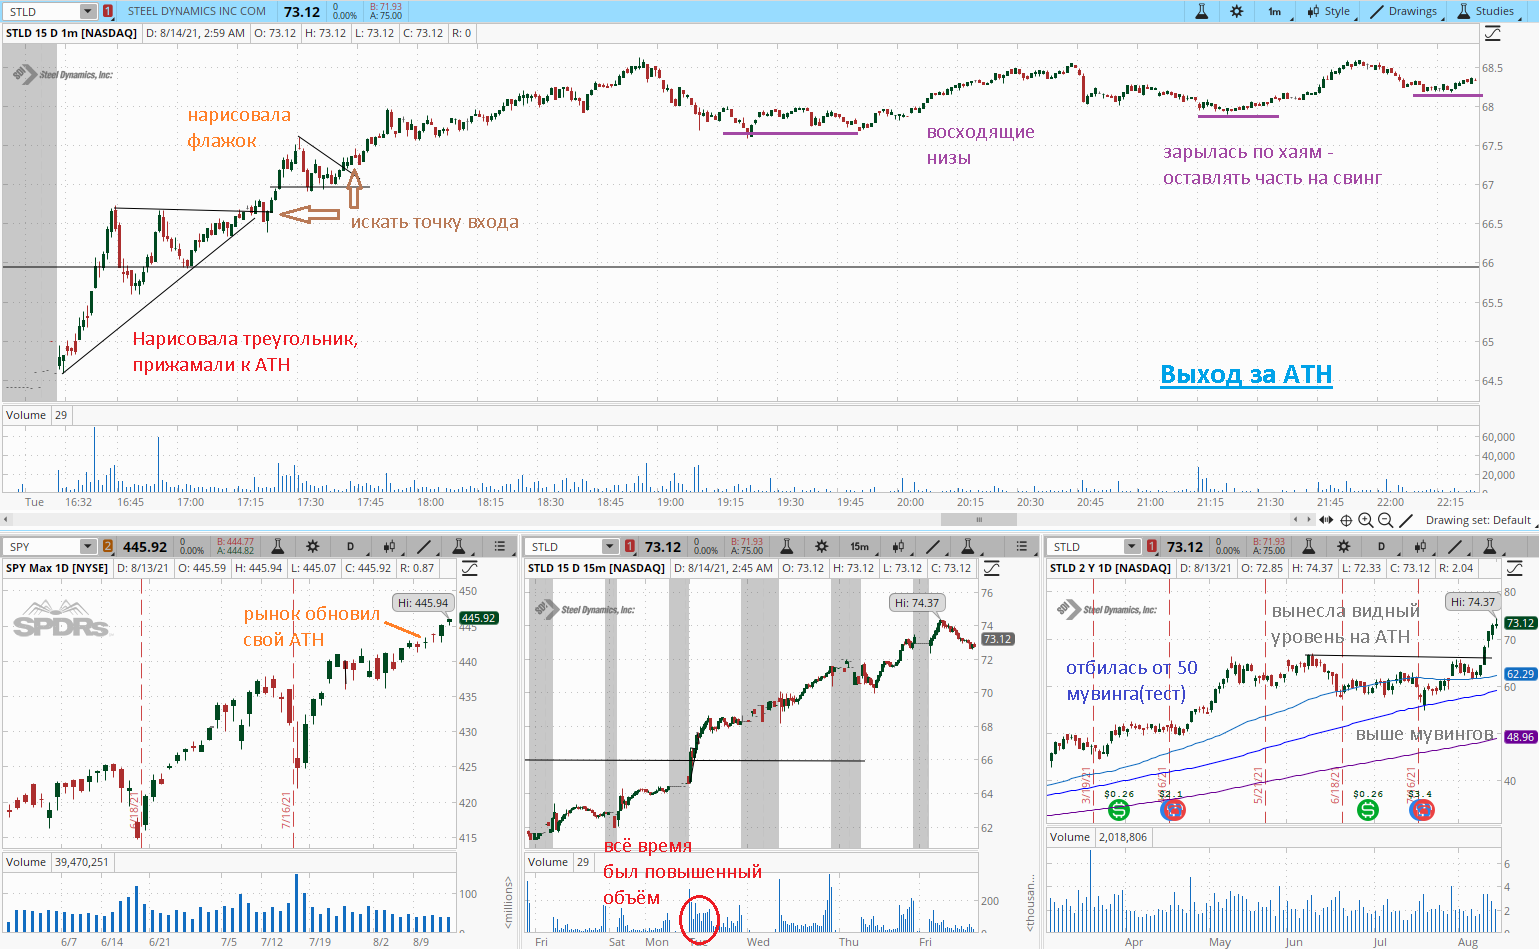Open chart style icon in 15m STLD panel

click(x=898, y=546)
